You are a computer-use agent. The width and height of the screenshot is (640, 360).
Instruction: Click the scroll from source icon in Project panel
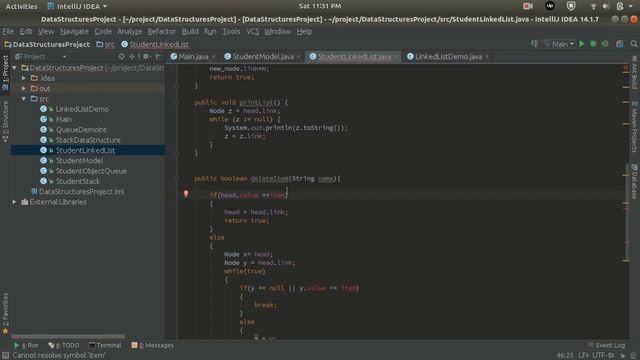pos(122,56)
